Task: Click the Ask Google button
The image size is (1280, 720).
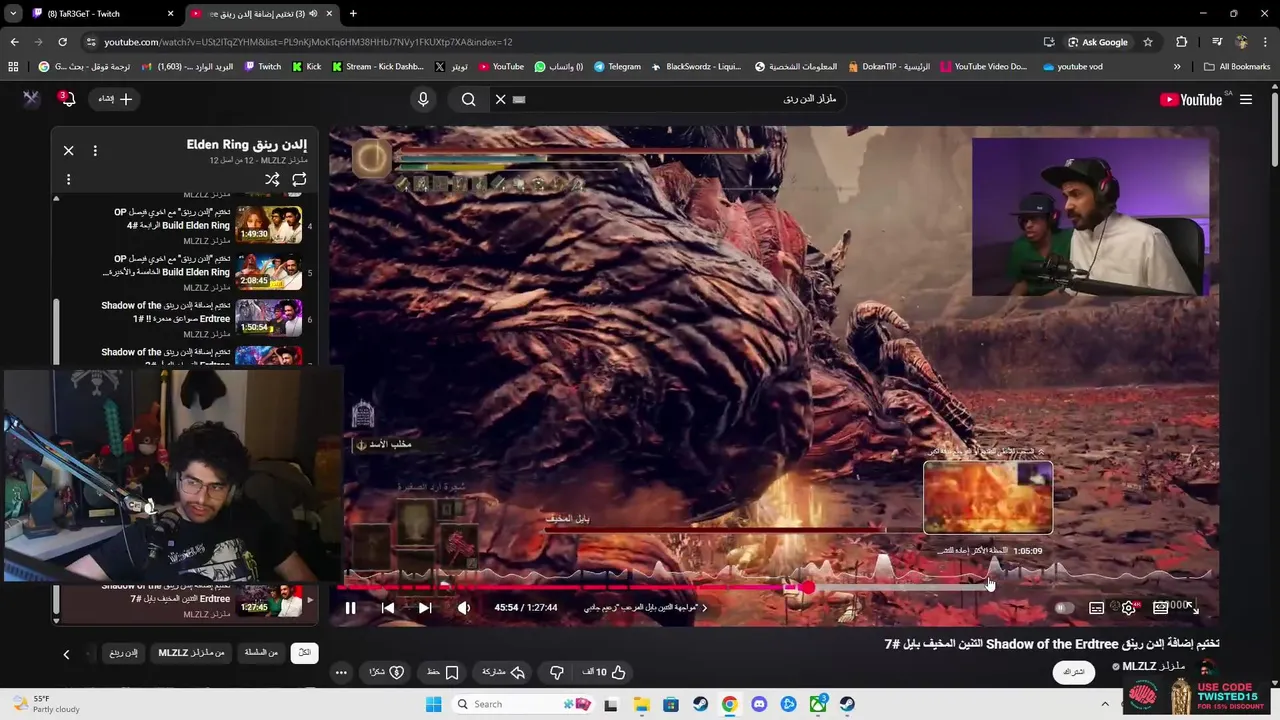Action: click(x=1098, y=42)
